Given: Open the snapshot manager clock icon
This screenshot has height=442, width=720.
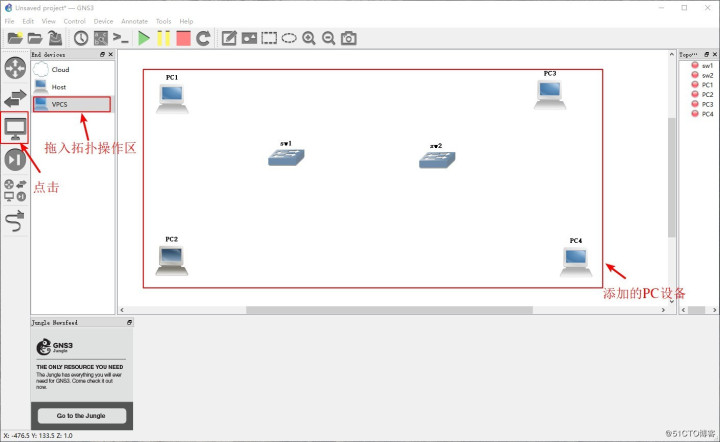Looking at the screenshot, I should [x=81, y=38].
